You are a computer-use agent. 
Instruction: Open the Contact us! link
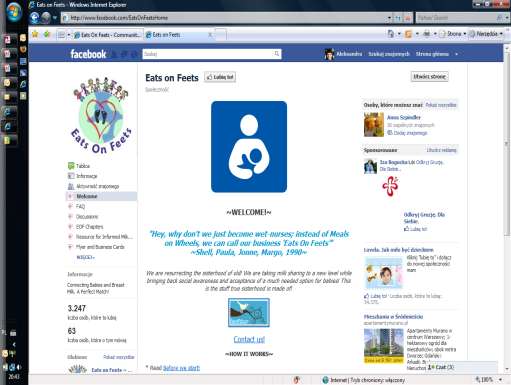[249, 339]
